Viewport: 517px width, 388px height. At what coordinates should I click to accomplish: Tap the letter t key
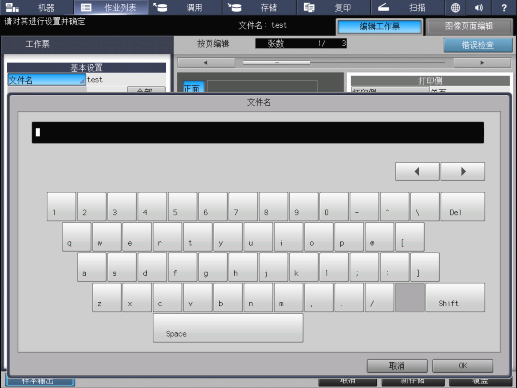click(x=198, y=237)
